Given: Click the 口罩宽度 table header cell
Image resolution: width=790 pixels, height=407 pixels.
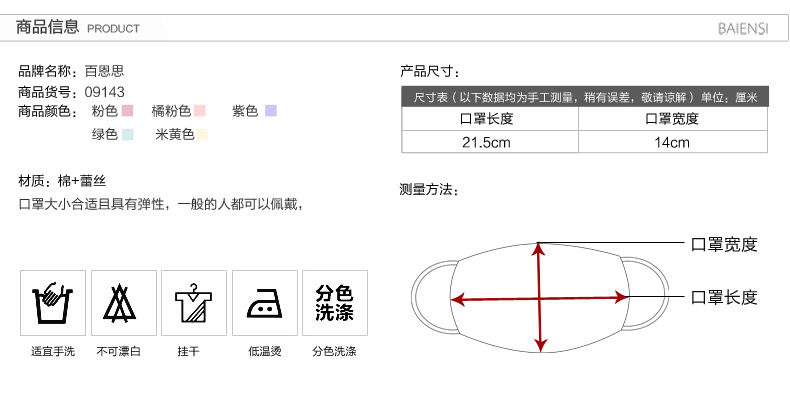Looking at the screenshot, I should tap(673, 119).
